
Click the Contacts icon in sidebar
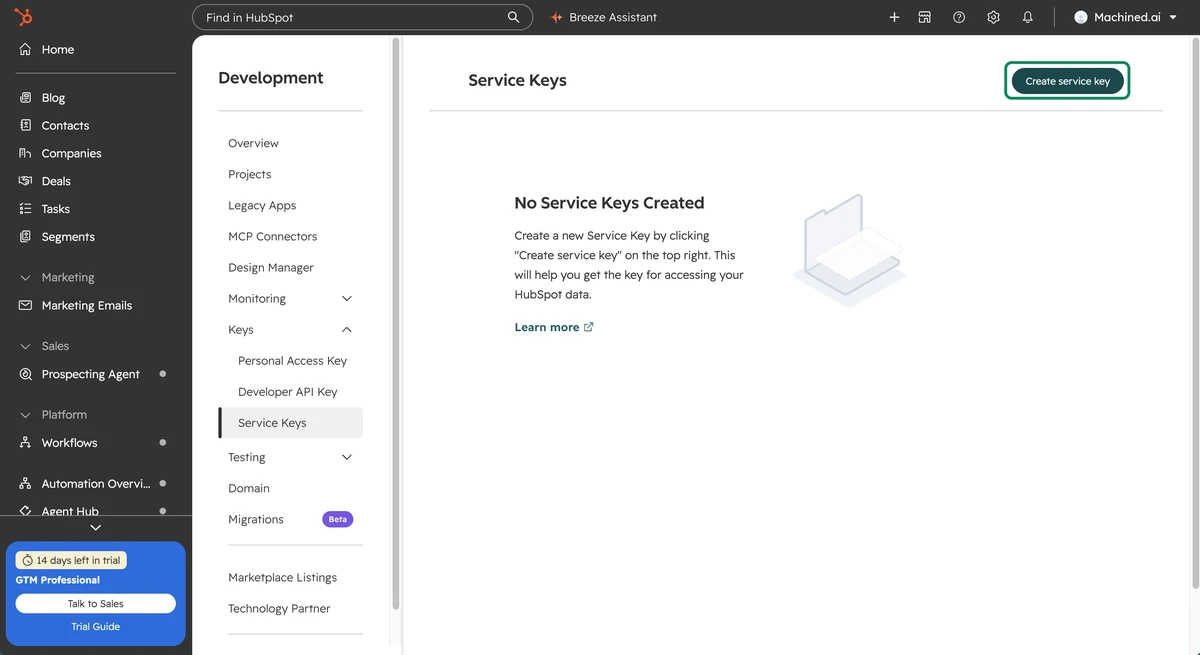pos(26,125)
